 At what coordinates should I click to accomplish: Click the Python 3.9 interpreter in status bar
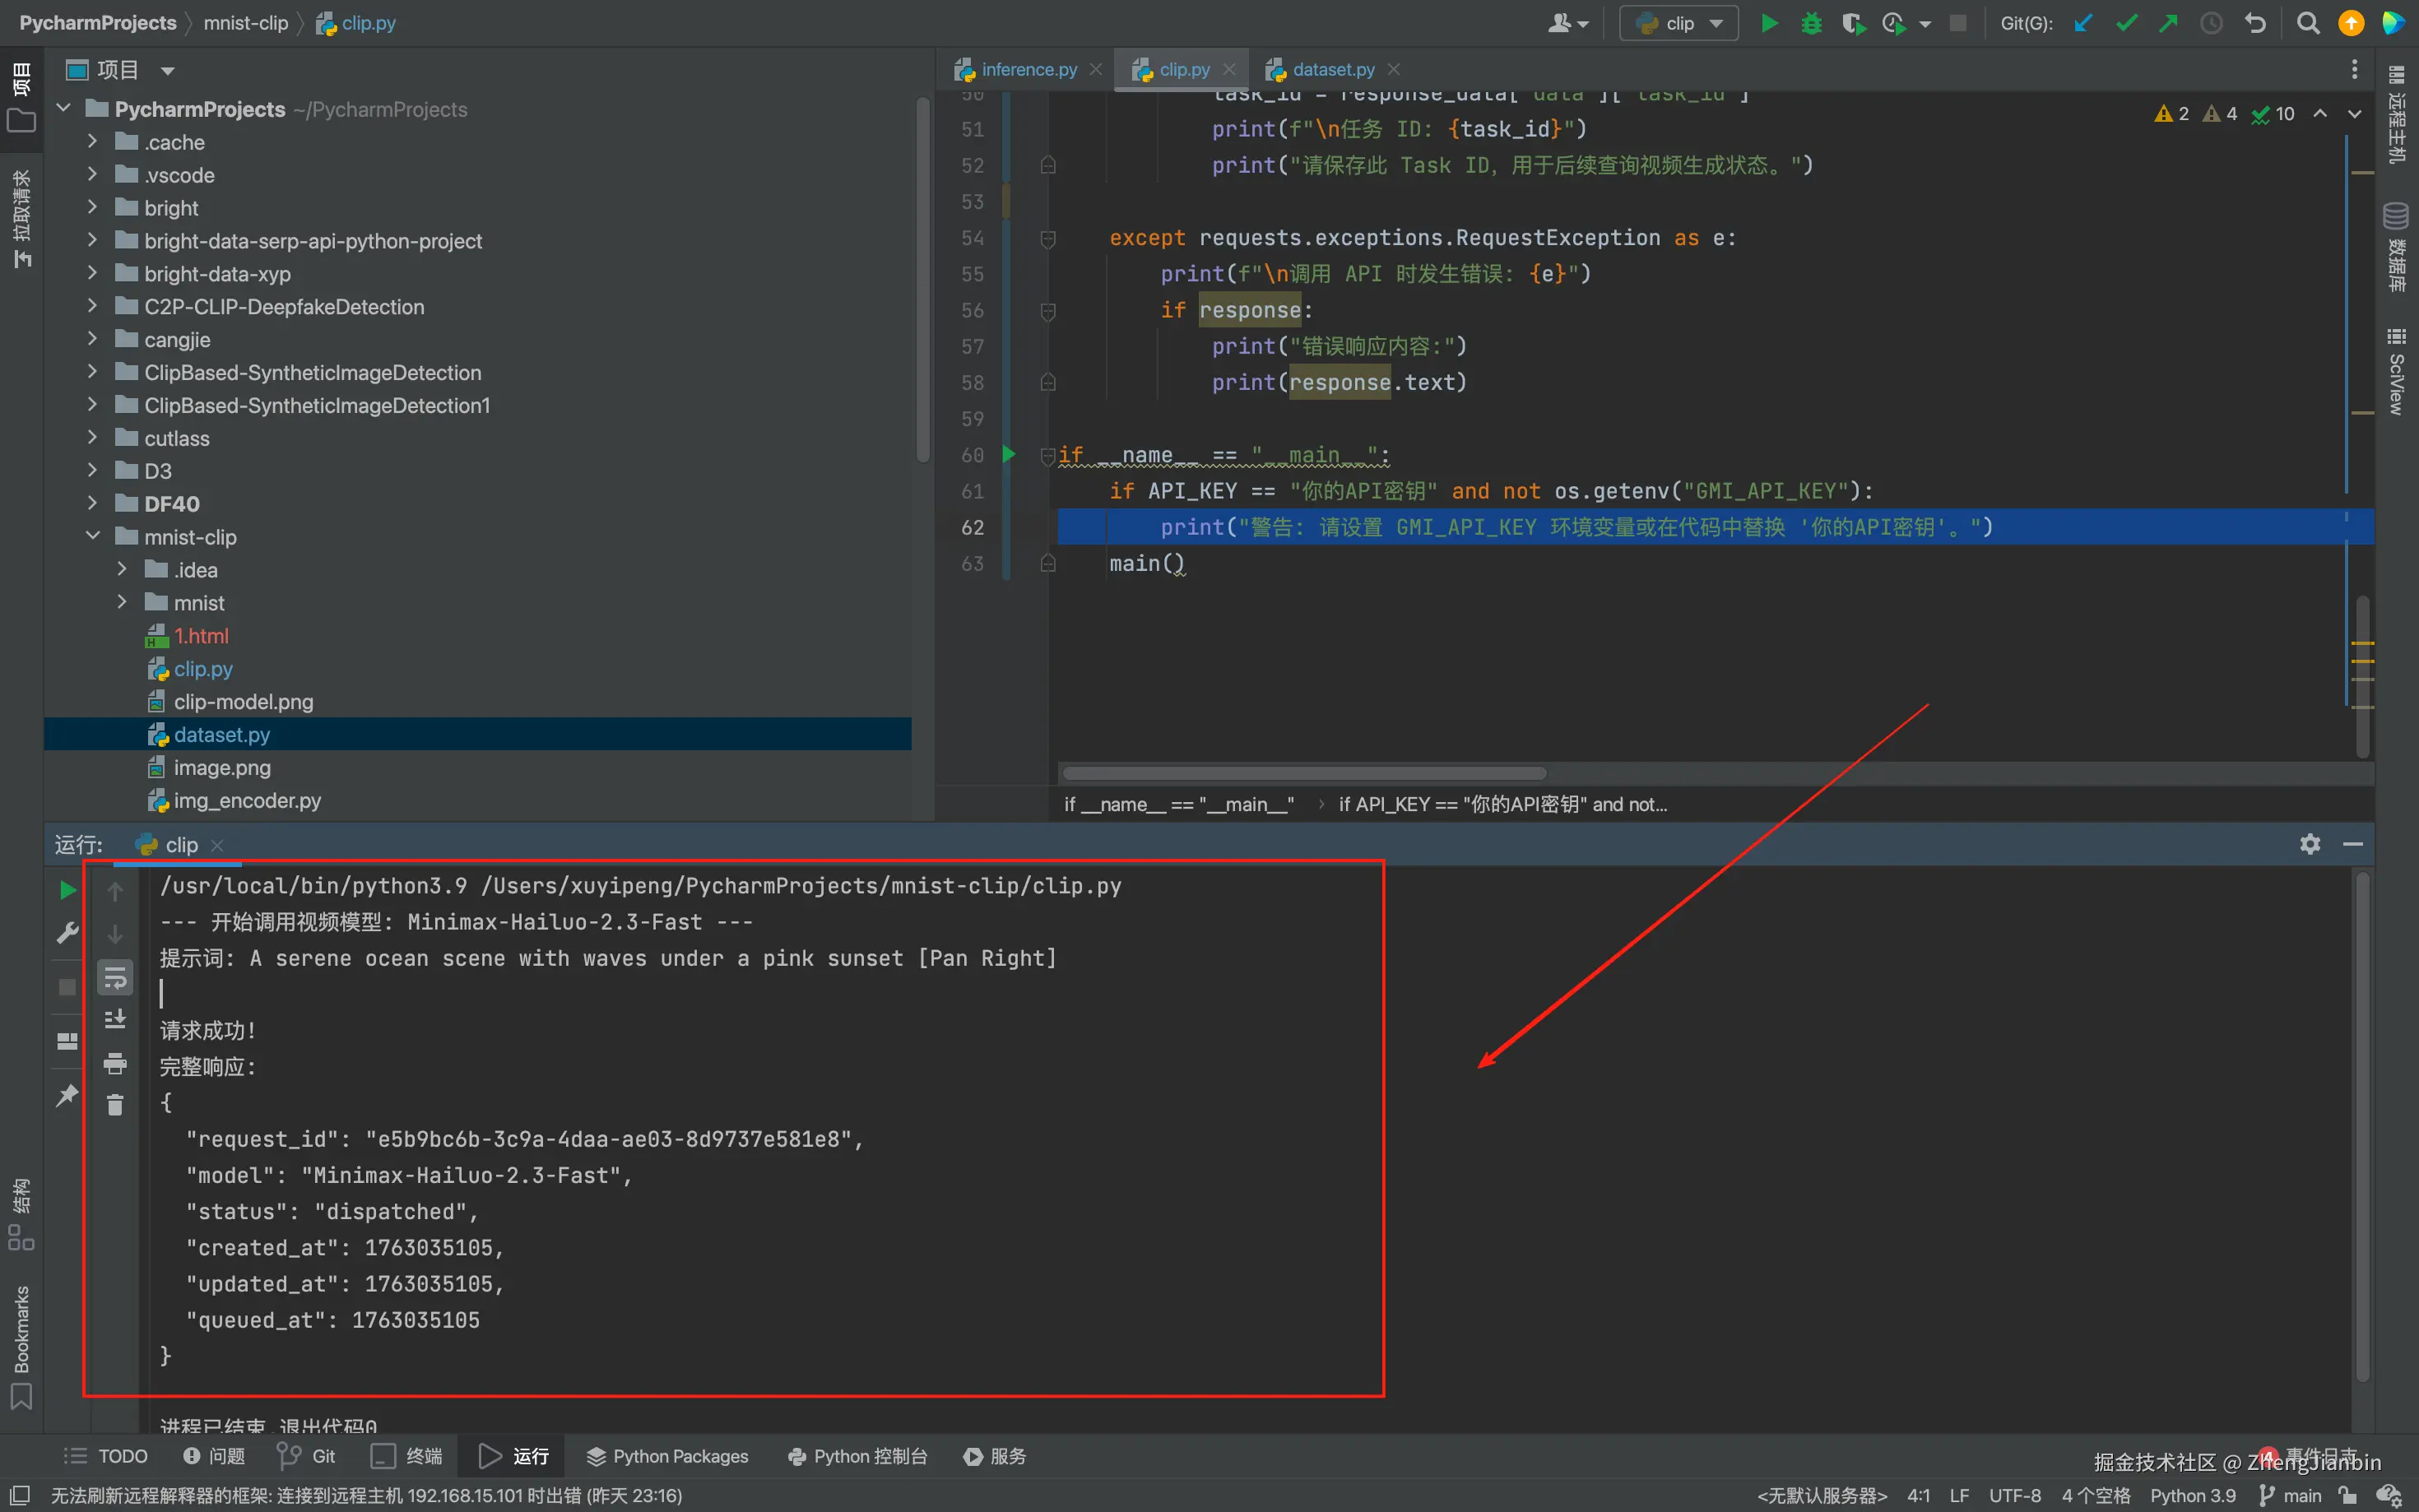pos(2192,1495)
